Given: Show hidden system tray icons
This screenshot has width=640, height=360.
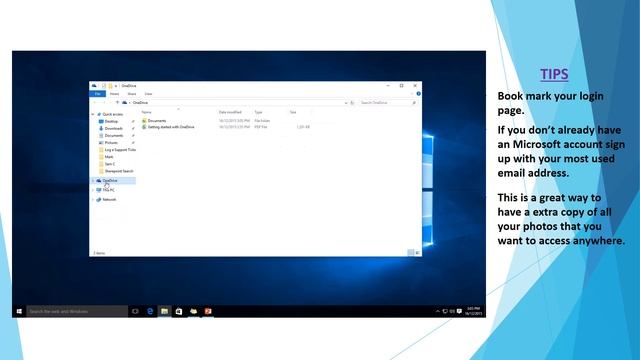Looking at the screenshot, I should point(438,311).
